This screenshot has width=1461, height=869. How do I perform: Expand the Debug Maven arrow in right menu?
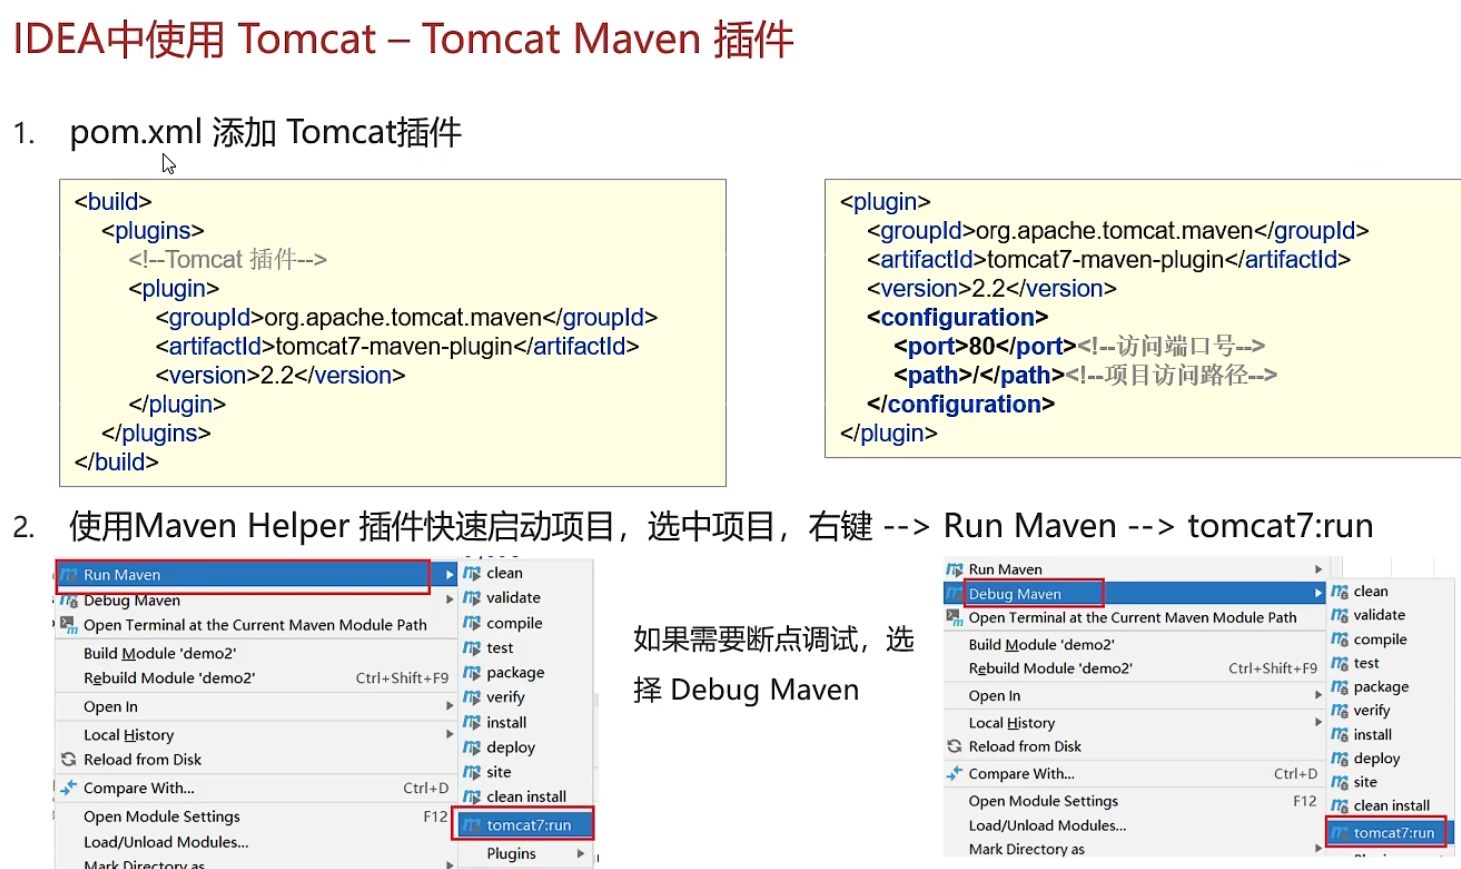(x=1319, y=593)
